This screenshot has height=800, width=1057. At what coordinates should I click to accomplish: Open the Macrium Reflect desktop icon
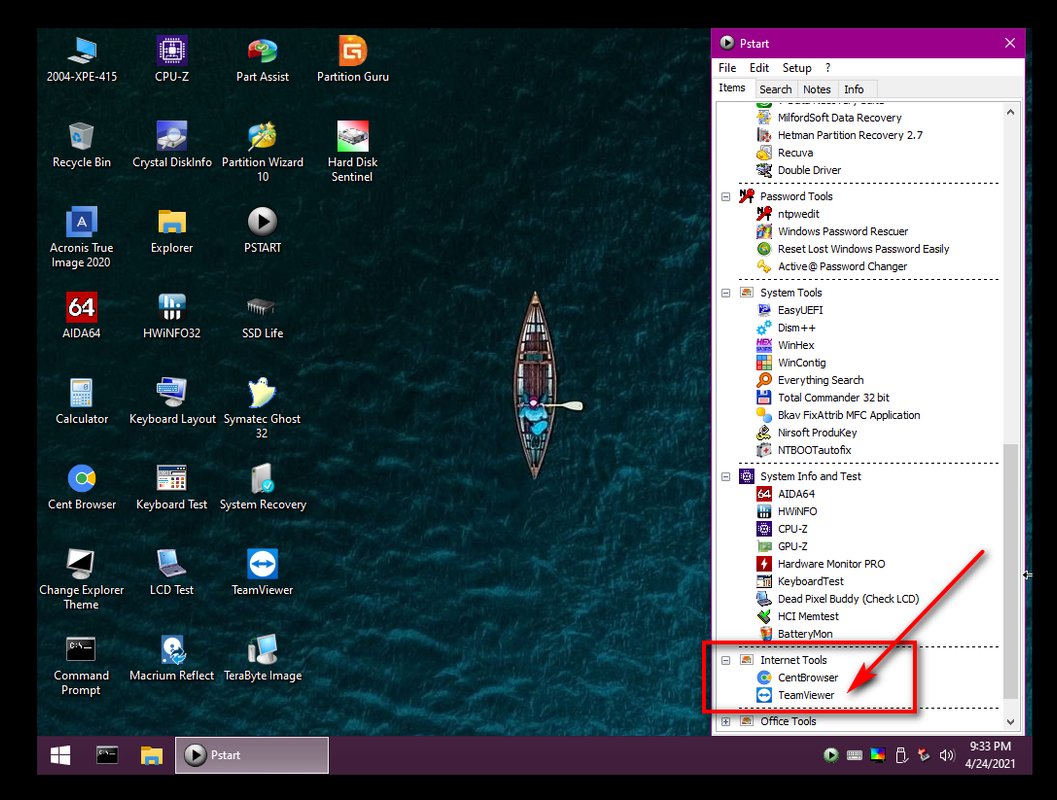(172, 658)
